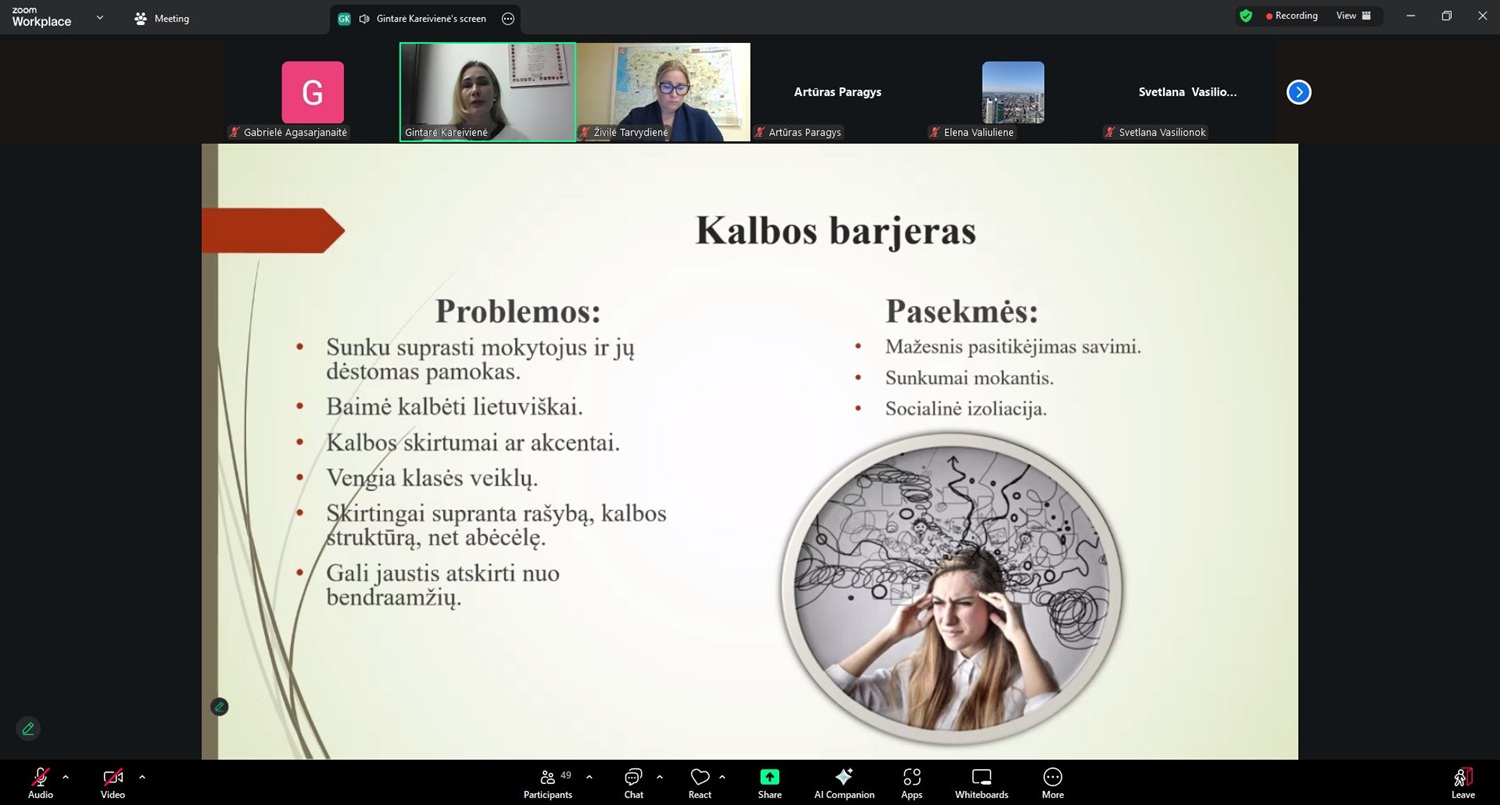Screen dimensions: 1500x805
Task: Expand video settings arrow next to Video
Action: tap(142, 777)
